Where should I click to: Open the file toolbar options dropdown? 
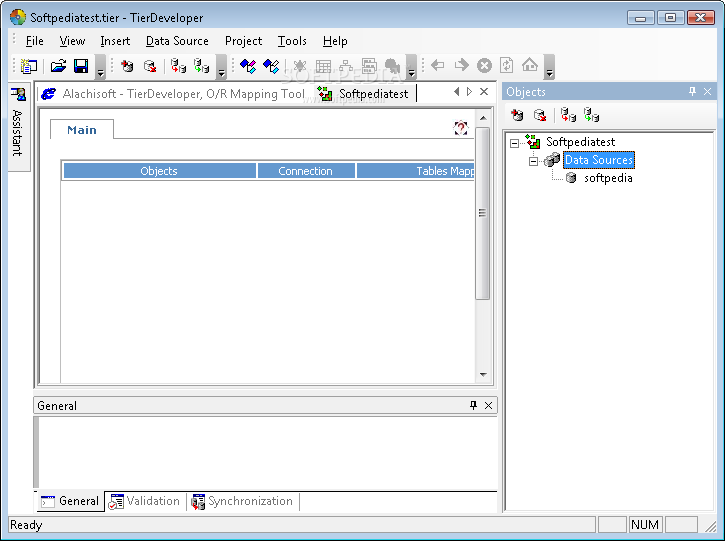(x=100, y=67)
